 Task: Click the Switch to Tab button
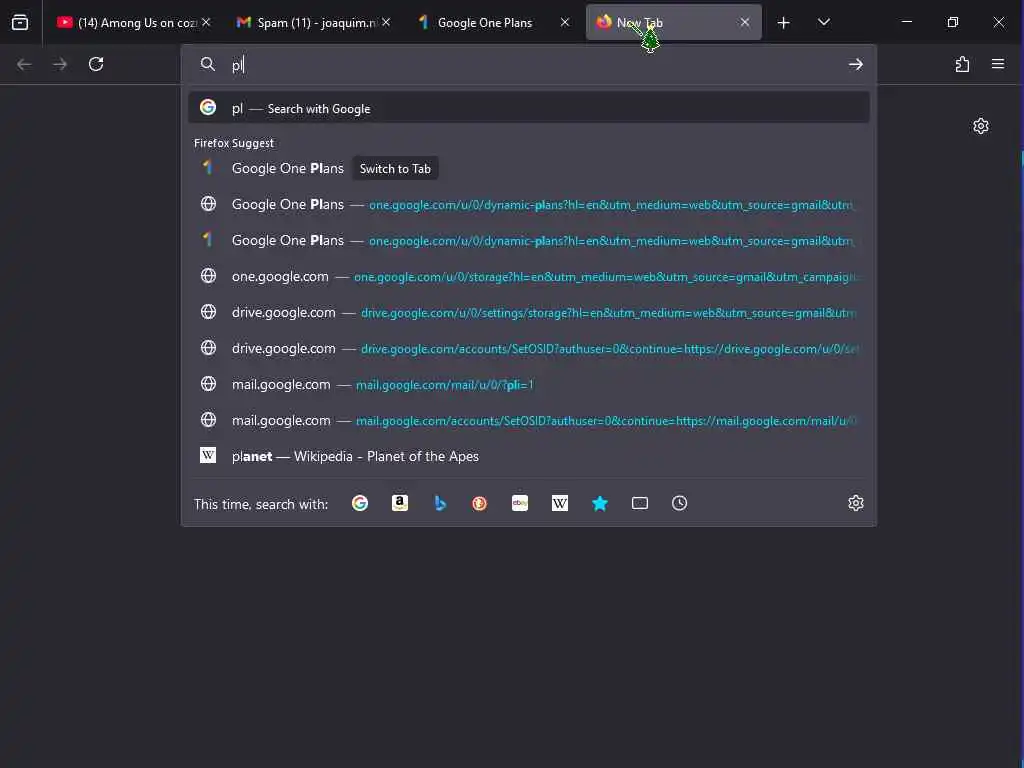(395, 168)
